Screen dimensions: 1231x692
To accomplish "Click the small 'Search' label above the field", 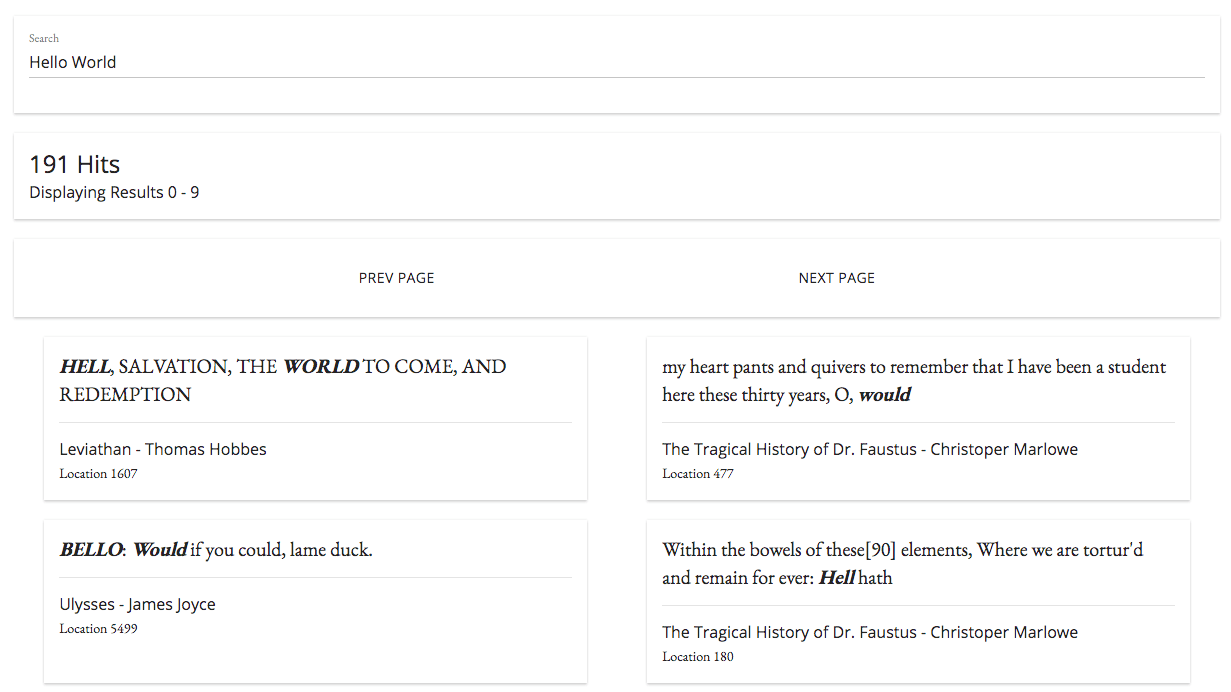I will pos(44,38).
